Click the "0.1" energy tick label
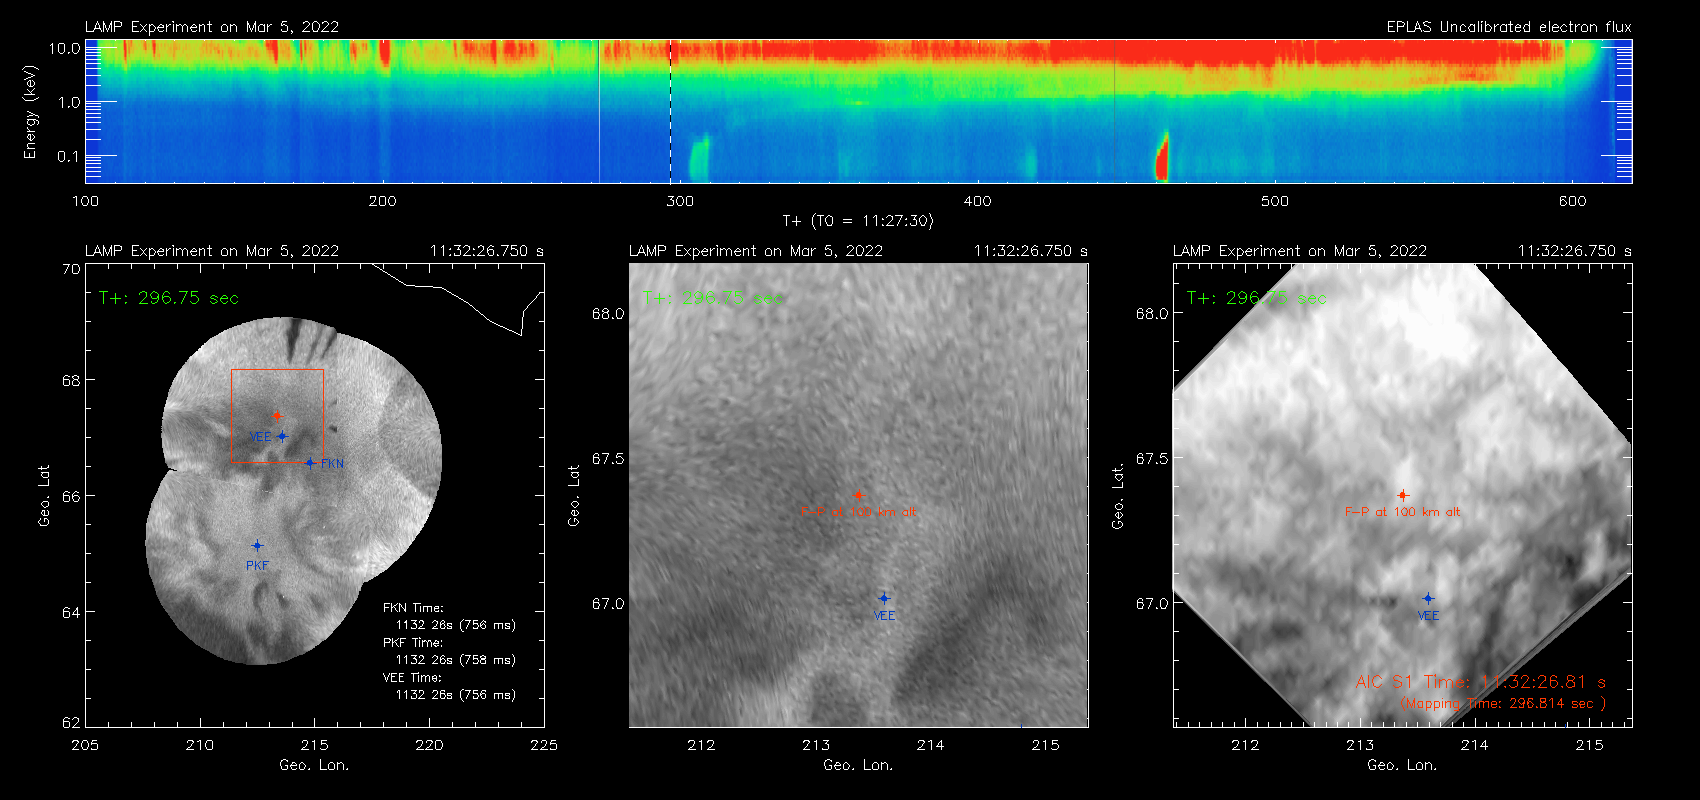1700x800 pixels. coord(68,156)
